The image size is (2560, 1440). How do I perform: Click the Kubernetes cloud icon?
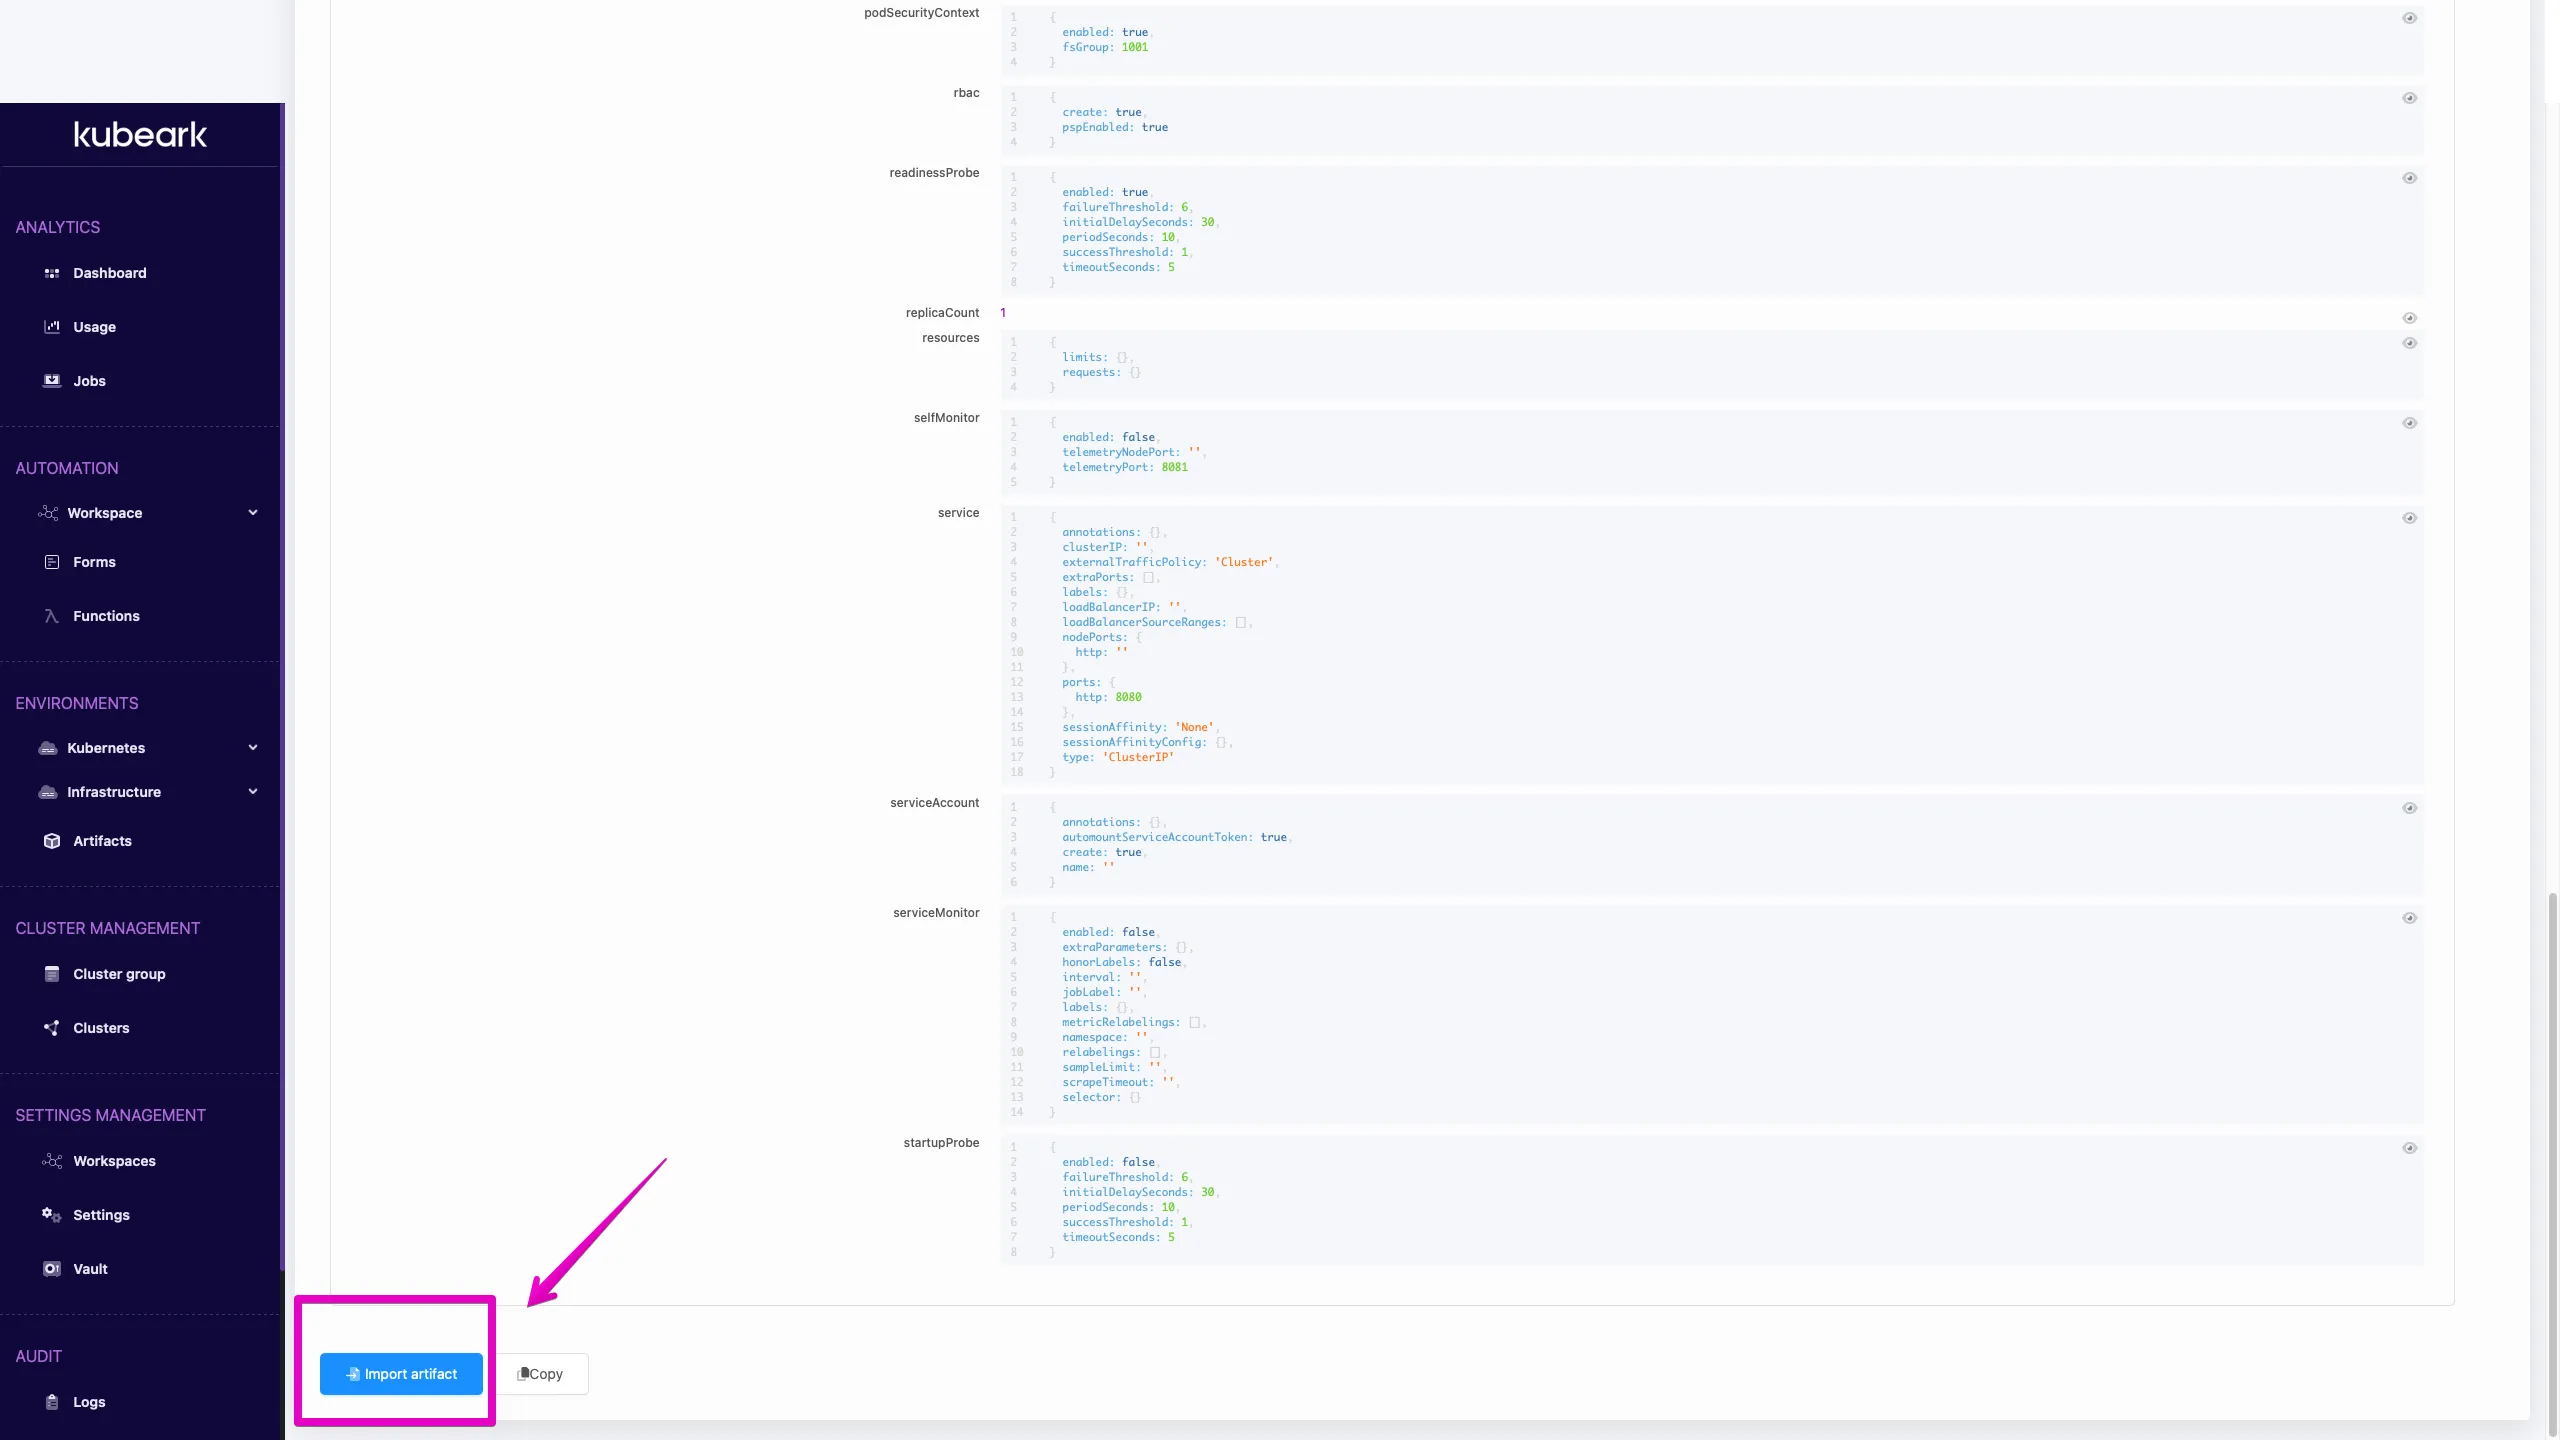(48, 748)
